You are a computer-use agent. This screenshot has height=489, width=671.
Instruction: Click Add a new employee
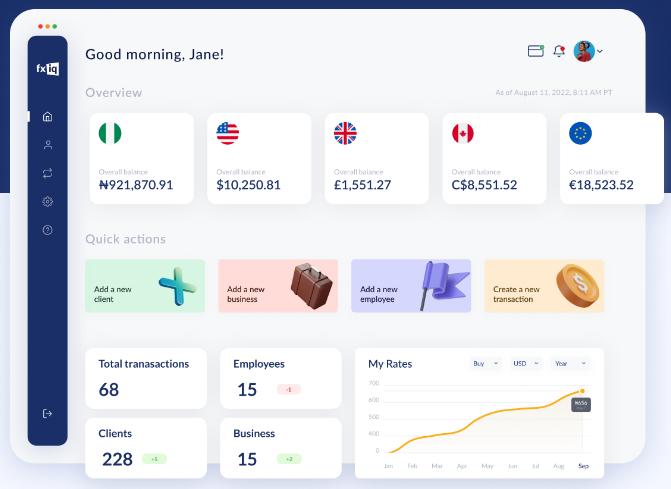(411, 286)
